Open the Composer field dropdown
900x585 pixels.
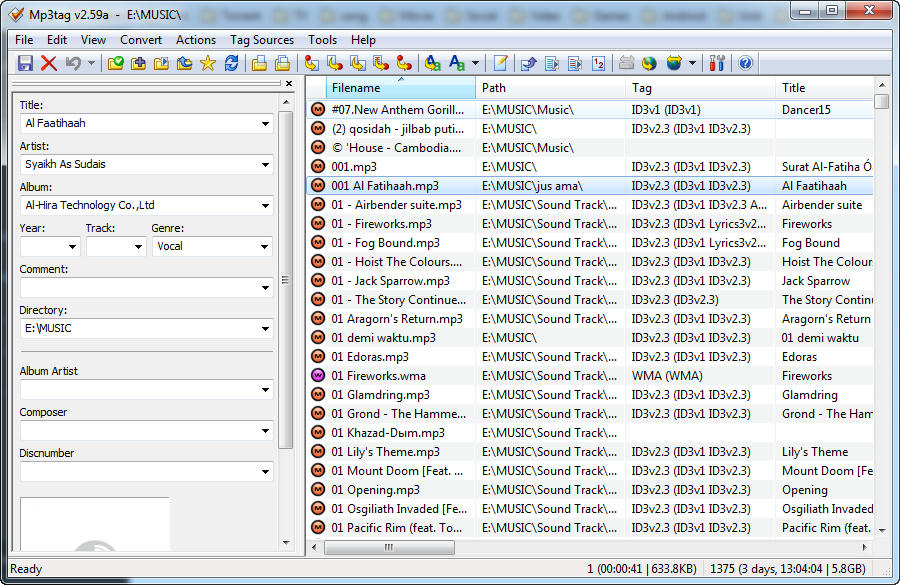(x=265, y=431)
